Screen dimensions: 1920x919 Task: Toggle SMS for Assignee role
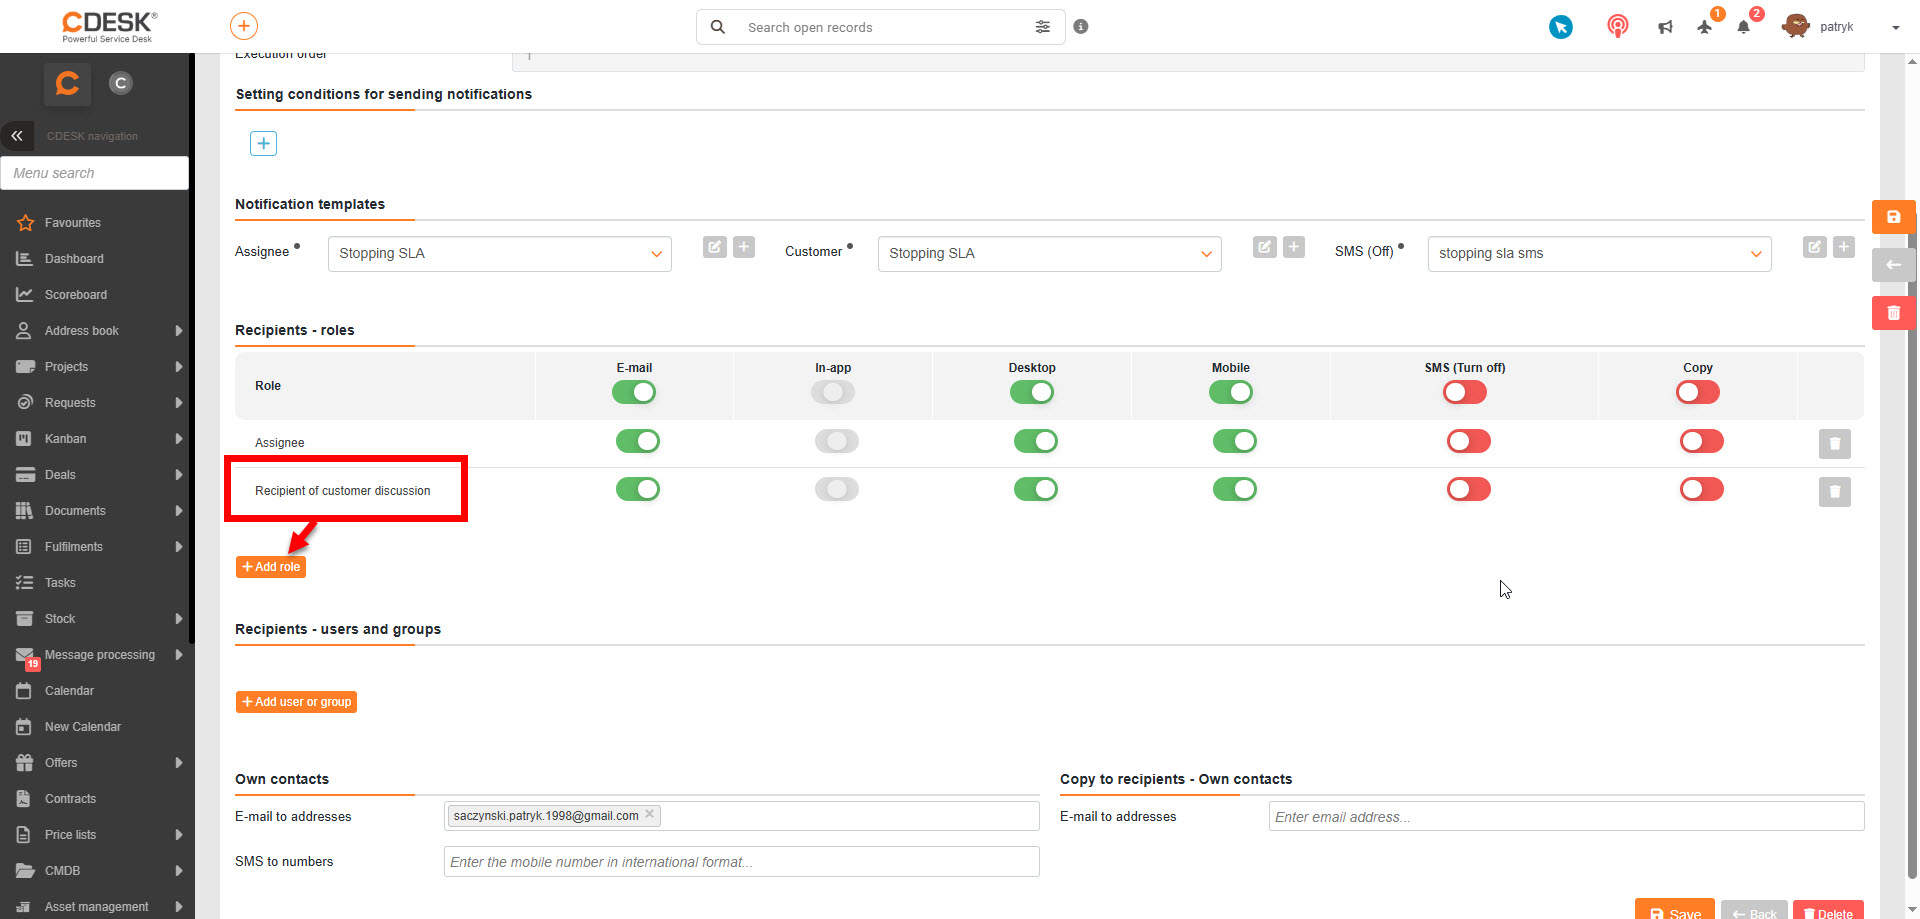coord(1469,441)
